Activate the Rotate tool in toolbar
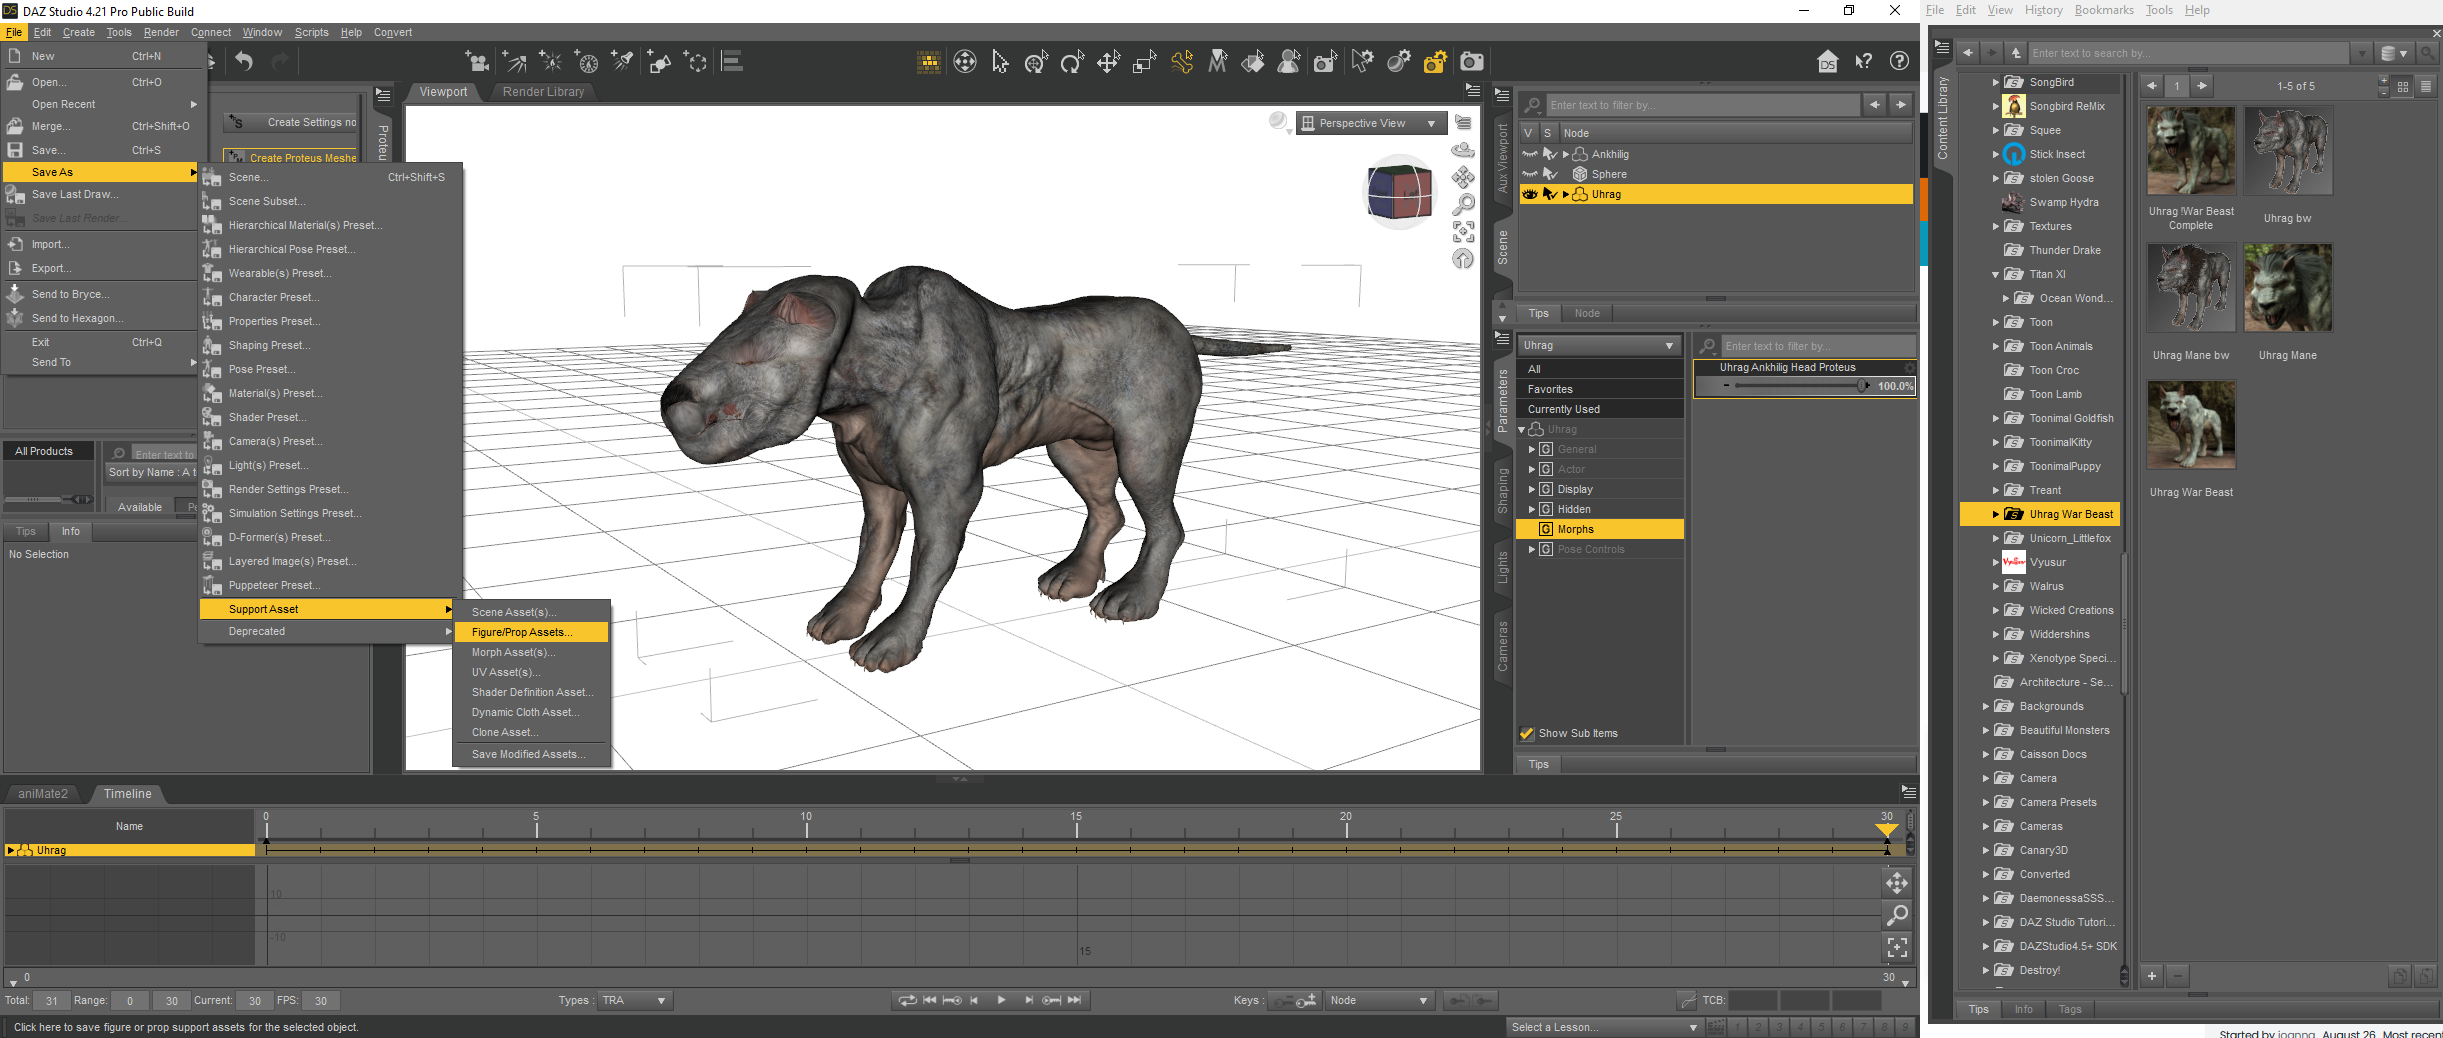The width and height of the screenshot is (2443, 1038). click(x=1072, y=63)
